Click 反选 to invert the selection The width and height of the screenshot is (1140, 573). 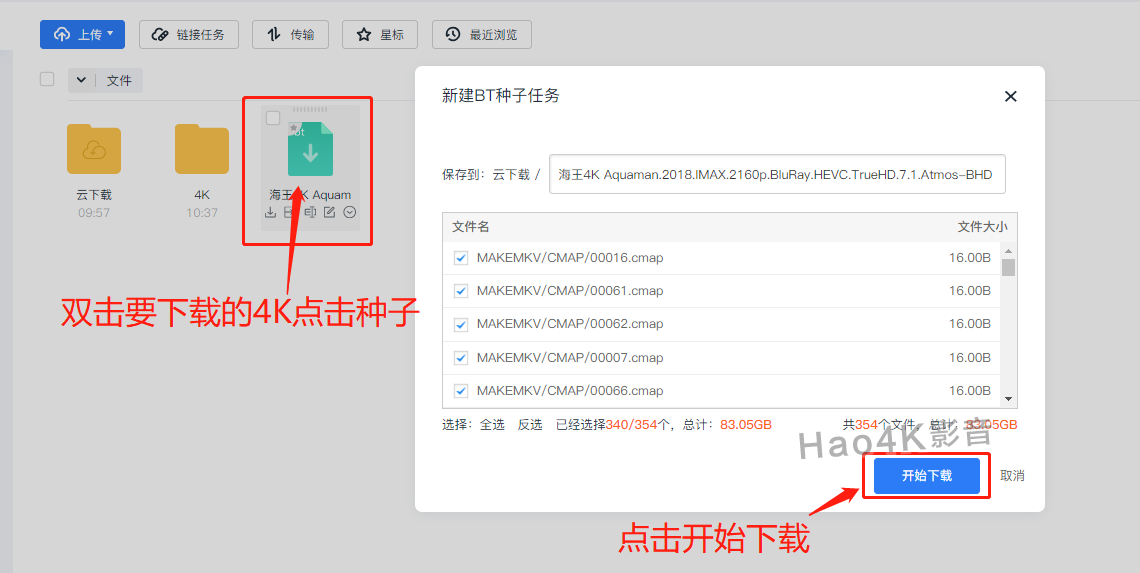[529, 425]
